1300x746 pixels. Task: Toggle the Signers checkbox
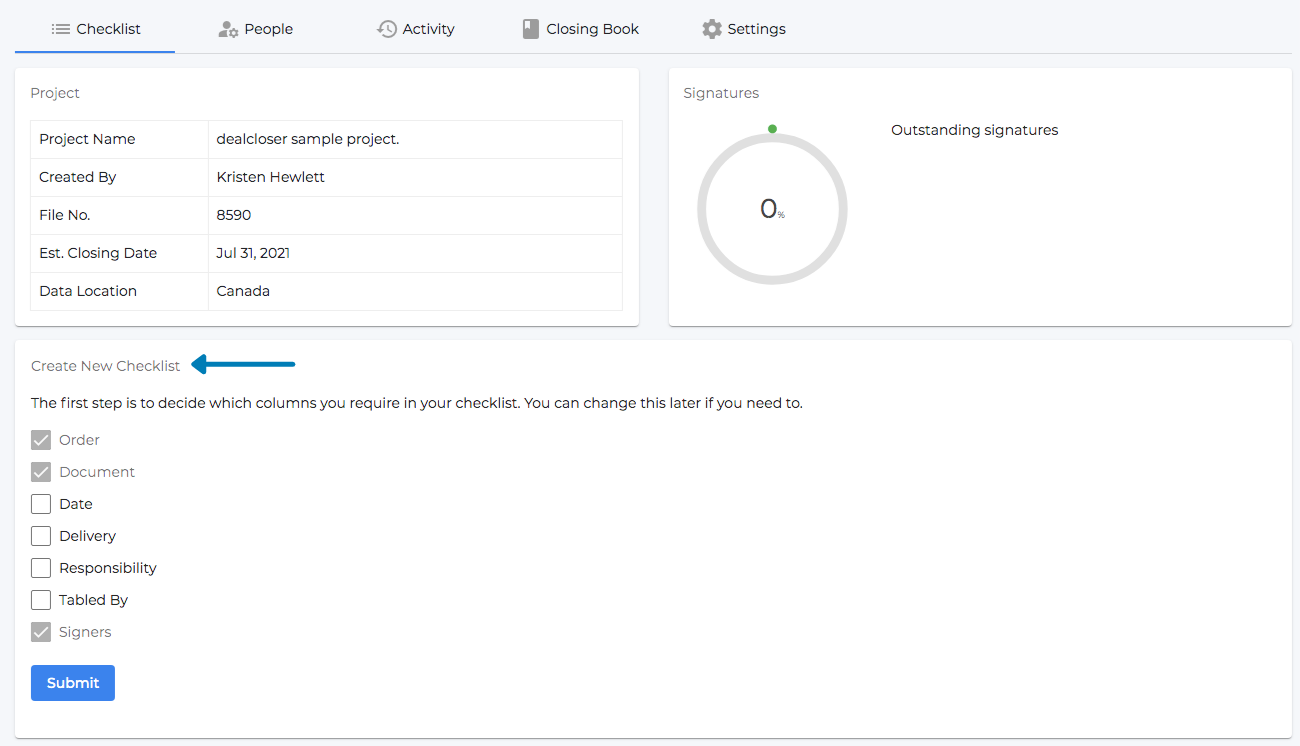[x=41, y=632]
